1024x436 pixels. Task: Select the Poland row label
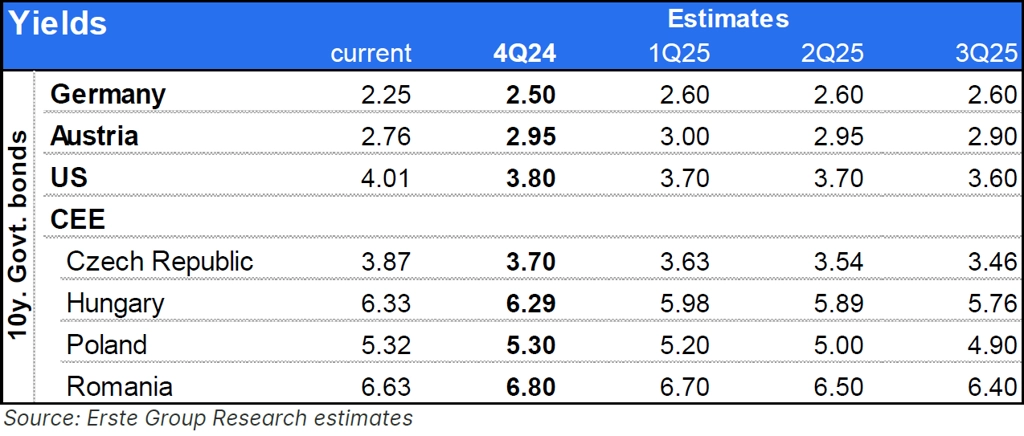tap(106, 345)
